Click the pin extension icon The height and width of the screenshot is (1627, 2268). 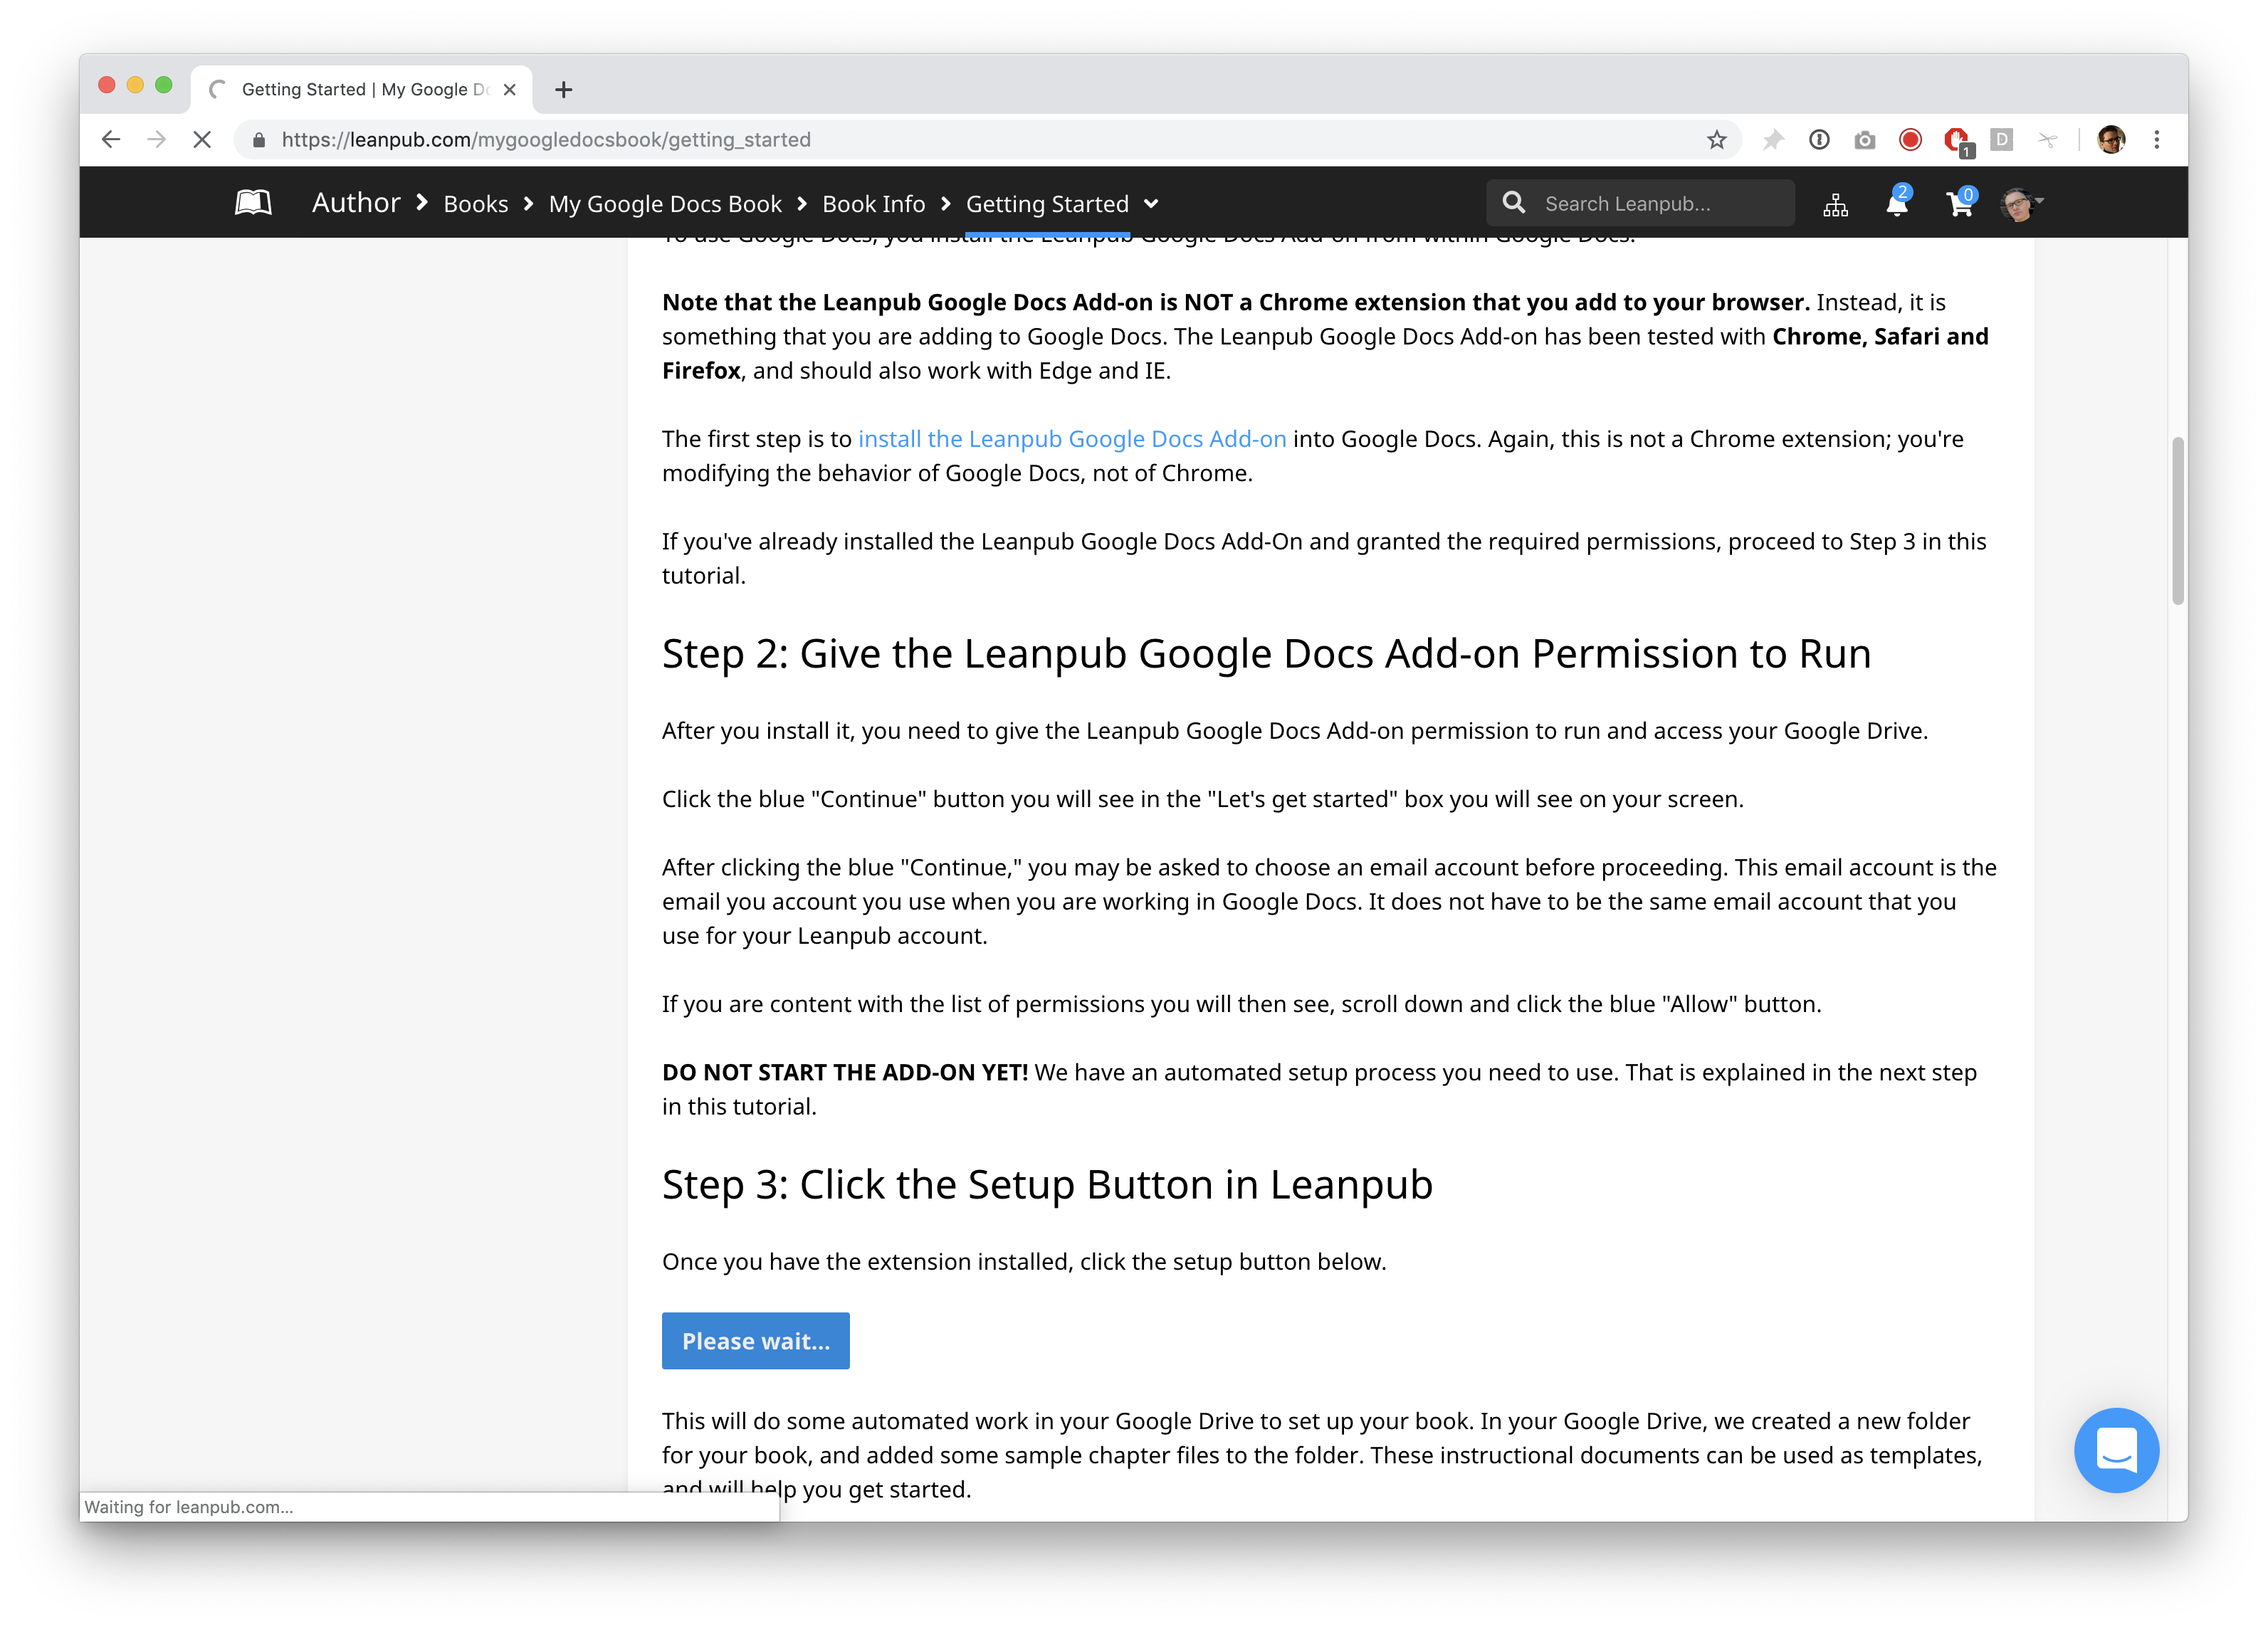point(1773,139)
